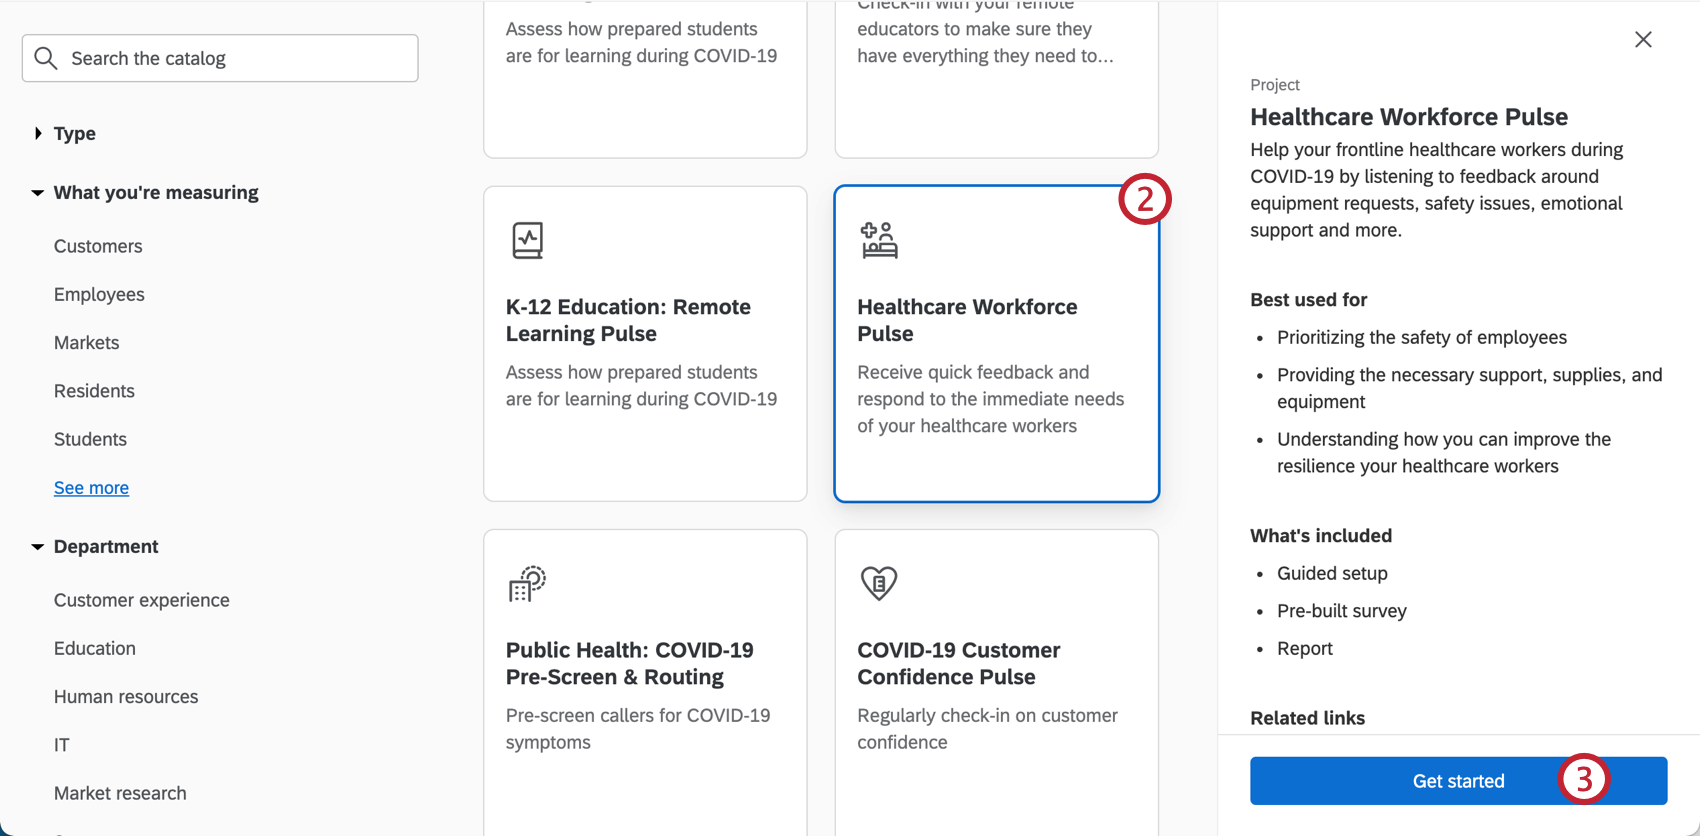Expand the Type filter section
Image resolution: width=1700 pixels, height=836 pixels.
tap(38, 134)
